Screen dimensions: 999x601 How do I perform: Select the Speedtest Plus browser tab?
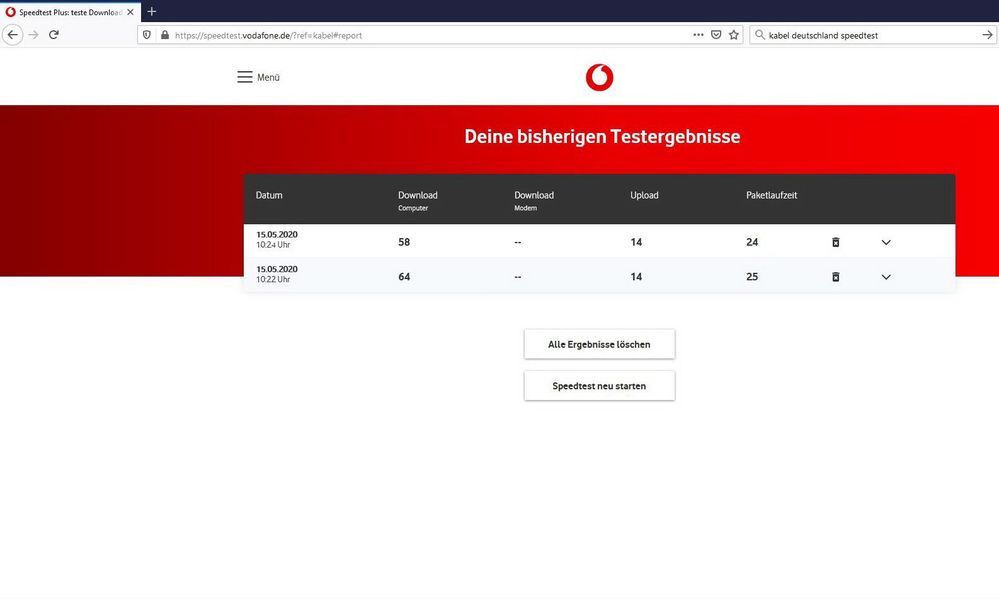coord(65,11)
